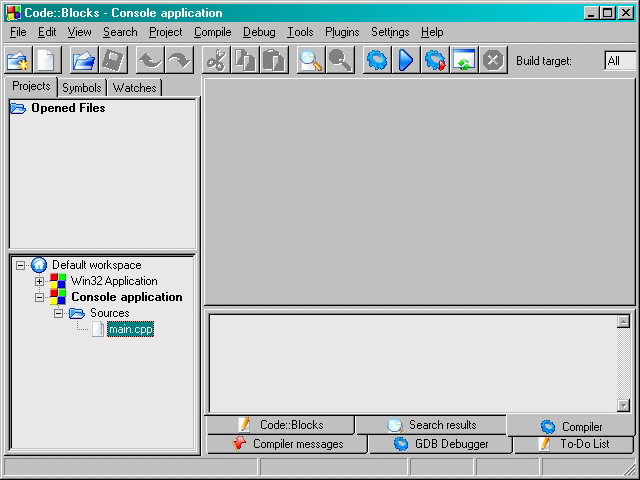Select Console application project label
Image resolution: width=640 pixels, height=480 pixels.
coord(127,297)
